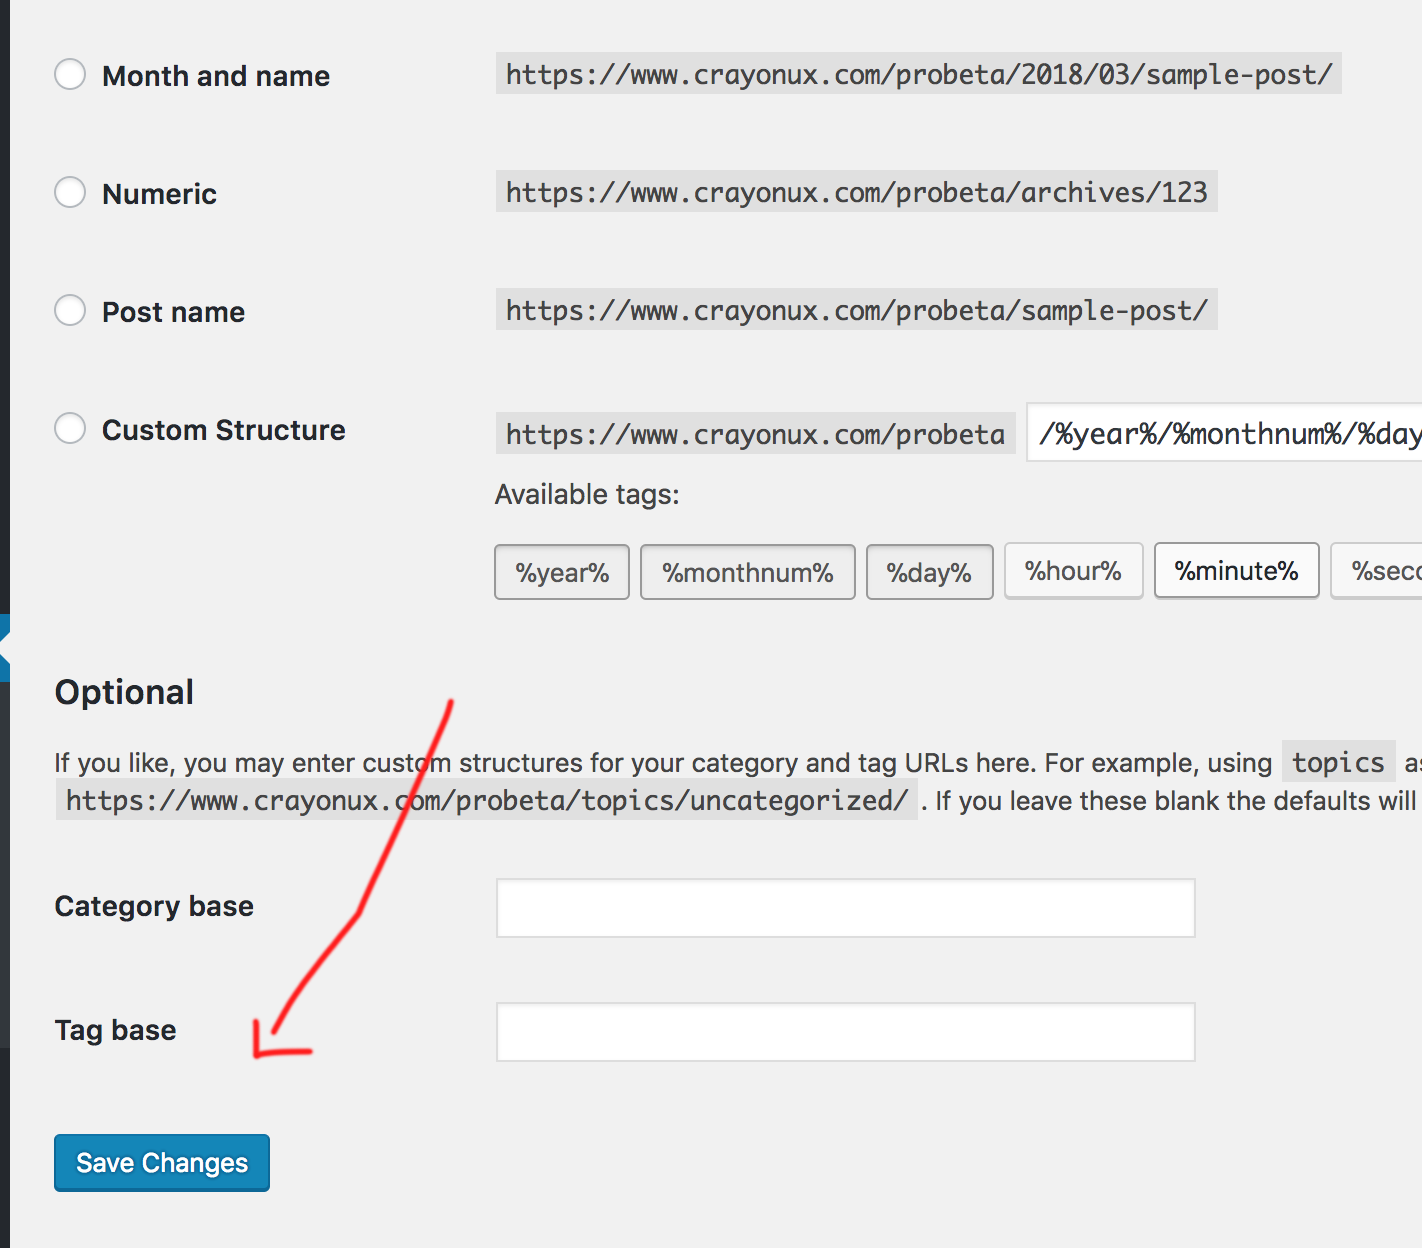Select the Month and name radio button
The width and height of the screenshot is (1422, 1248).
tap(70, 74)
